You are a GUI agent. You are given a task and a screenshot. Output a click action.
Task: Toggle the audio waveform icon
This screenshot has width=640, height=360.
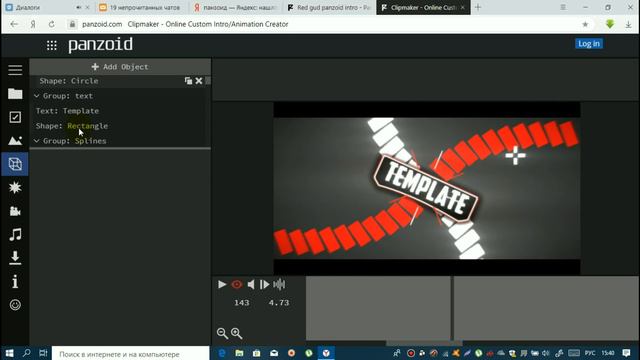coord(279,284)
